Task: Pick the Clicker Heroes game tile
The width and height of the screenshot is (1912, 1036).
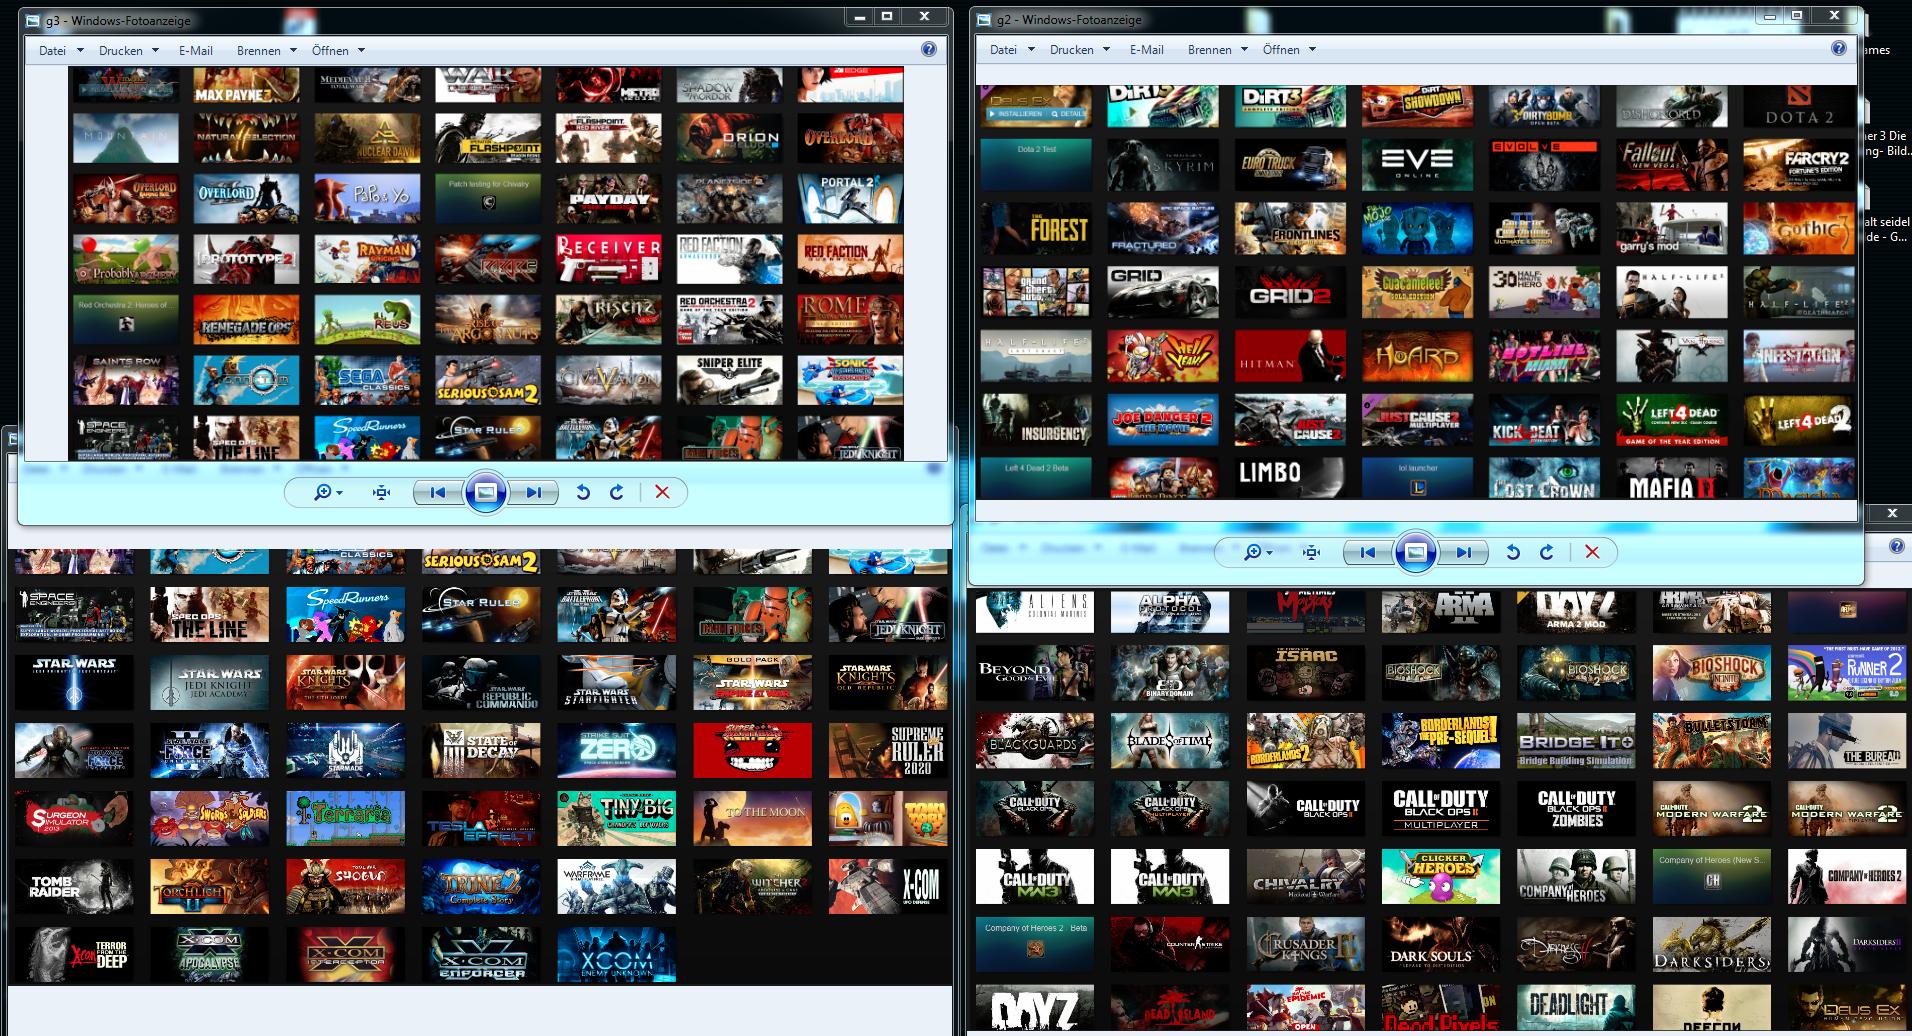Action: pos(1441,877)
